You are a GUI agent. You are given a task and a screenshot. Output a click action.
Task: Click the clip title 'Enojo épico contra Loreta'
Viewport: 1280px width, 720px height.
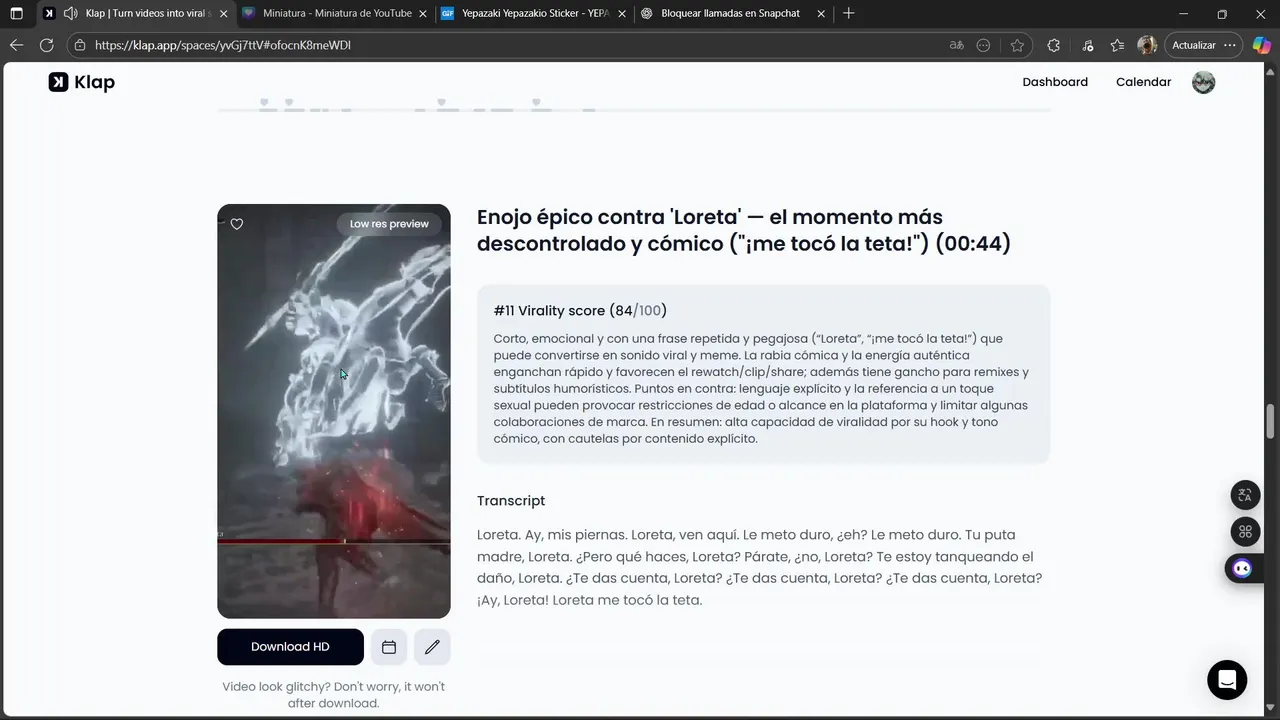[744, 230]
